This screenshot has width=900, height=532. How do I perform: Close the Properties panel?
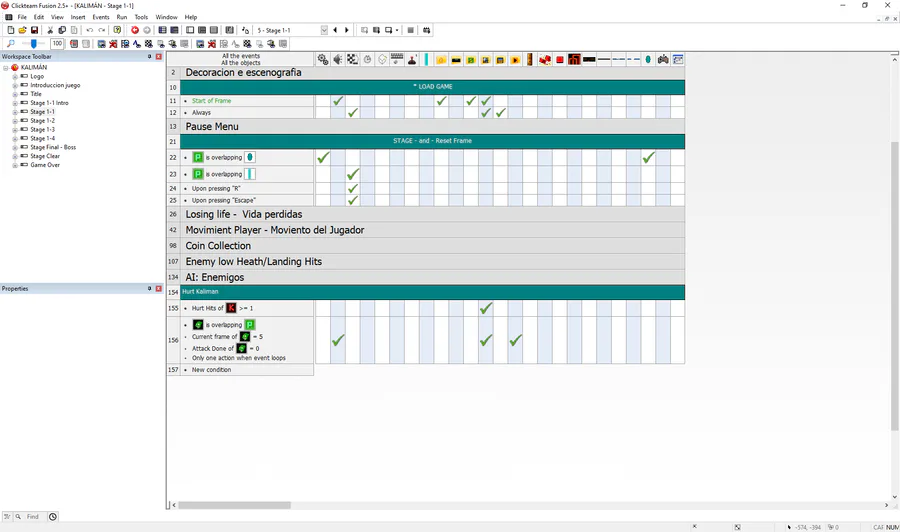pyautogui.click(x=159, y=289)
